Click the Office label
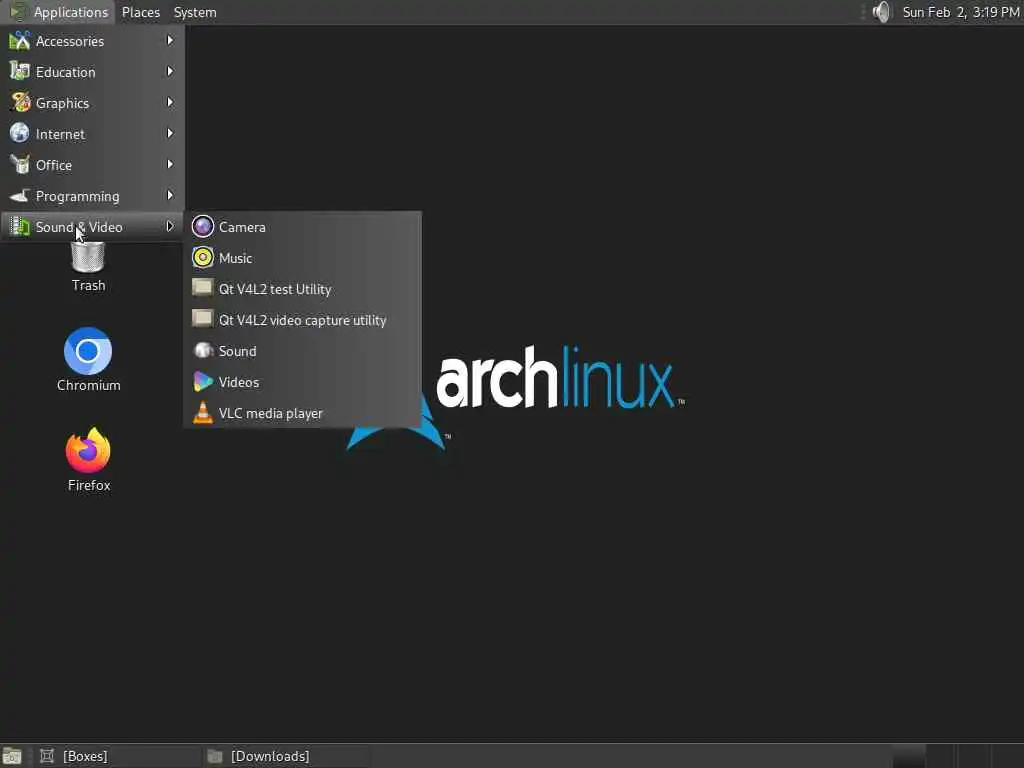This screenshot has width=1024, height=768. pyautogui.click(x=54, y=165)
